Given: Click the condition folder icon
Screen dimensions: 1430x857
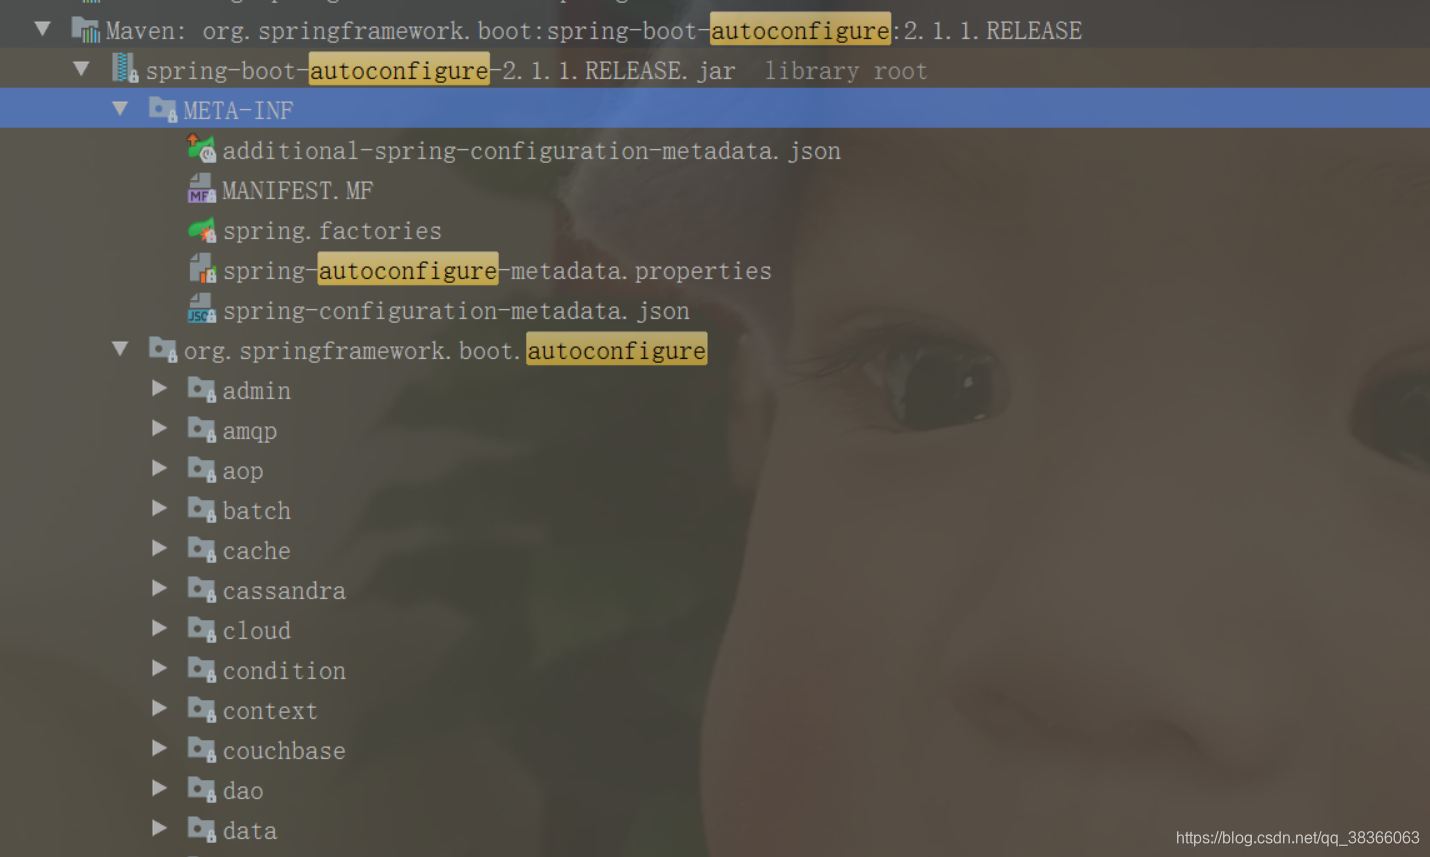Looking at the screenshot, I should pyautogui.click(x=202, y=669).
